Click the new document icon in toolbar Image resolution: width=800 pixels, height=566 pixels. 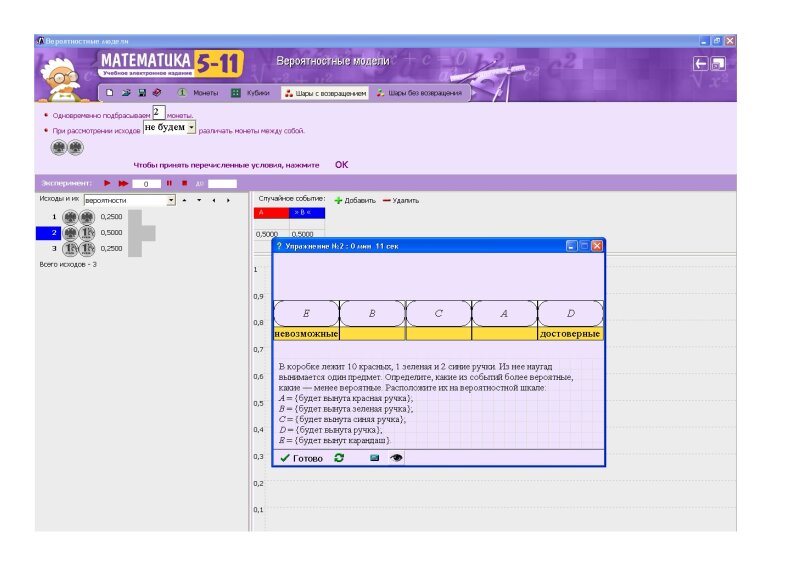112,93
